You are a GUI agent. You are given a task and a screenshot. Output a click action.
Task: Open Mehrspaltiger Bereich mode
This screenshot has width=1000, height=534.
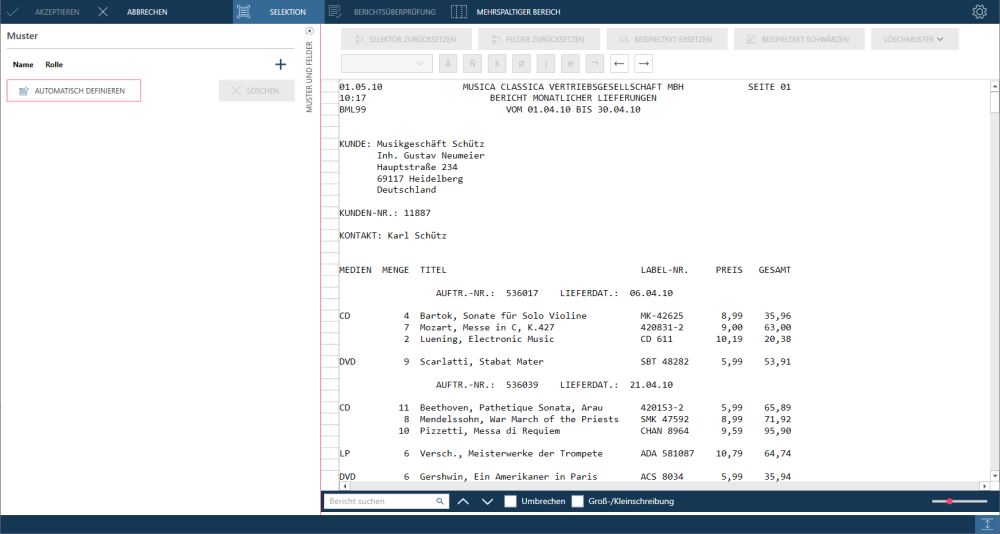(x=505, y=12)
